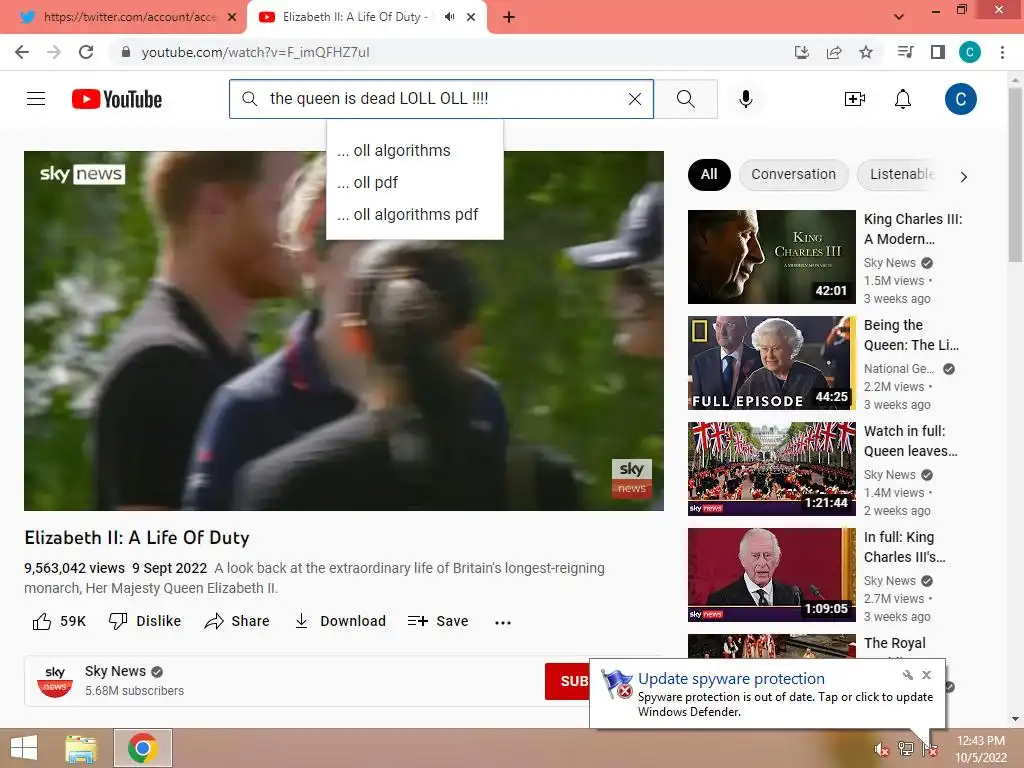Select the Conversation filter chip
The height and width of the screenshot is (768, 1024).
point(793,174)
